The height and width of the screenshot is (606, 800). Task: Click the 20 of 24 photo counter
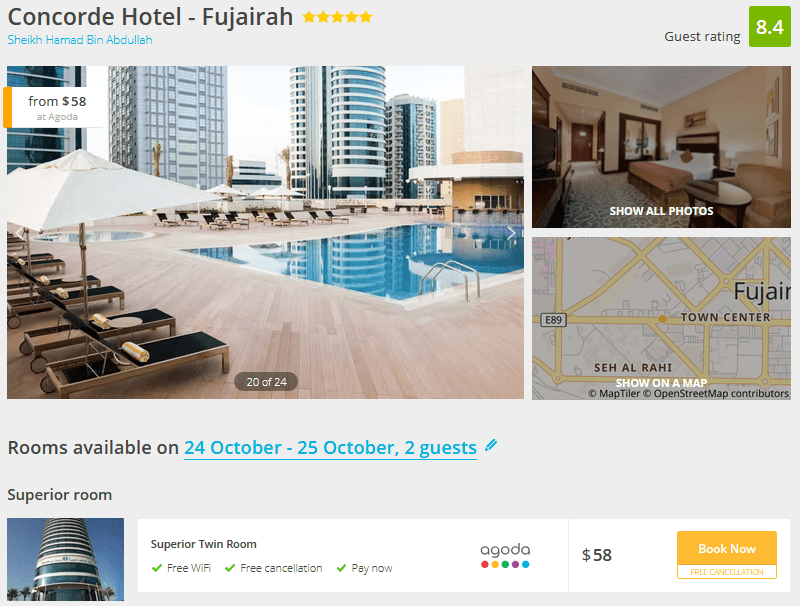[266, 382]
